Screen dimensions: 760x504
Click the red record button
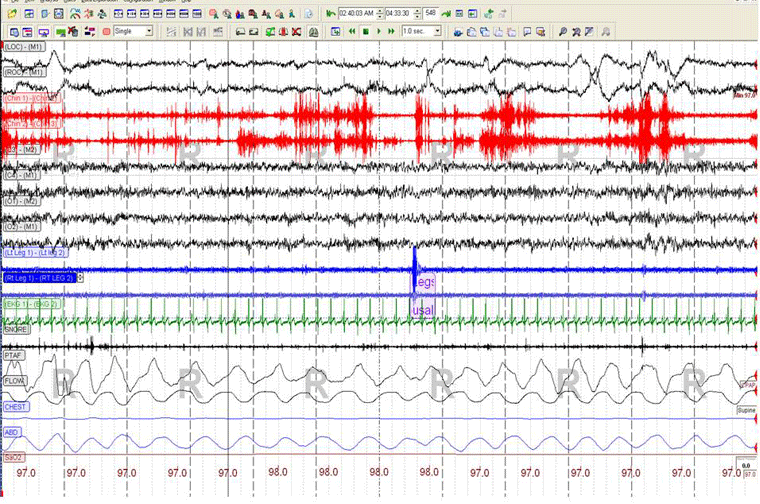coord(105,32)
